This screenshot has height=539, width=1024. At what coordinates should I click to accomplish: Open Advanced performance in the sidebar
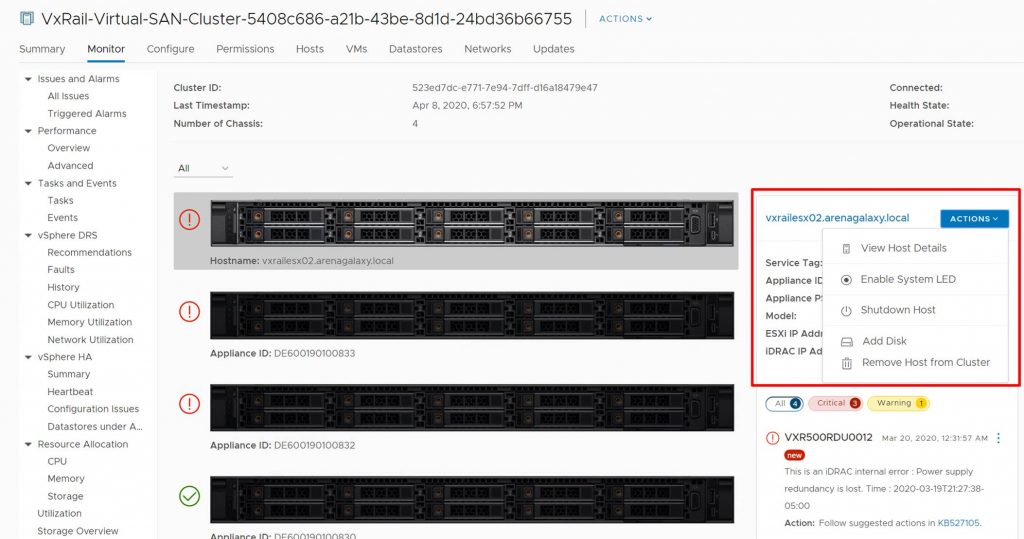coord(70,166)
